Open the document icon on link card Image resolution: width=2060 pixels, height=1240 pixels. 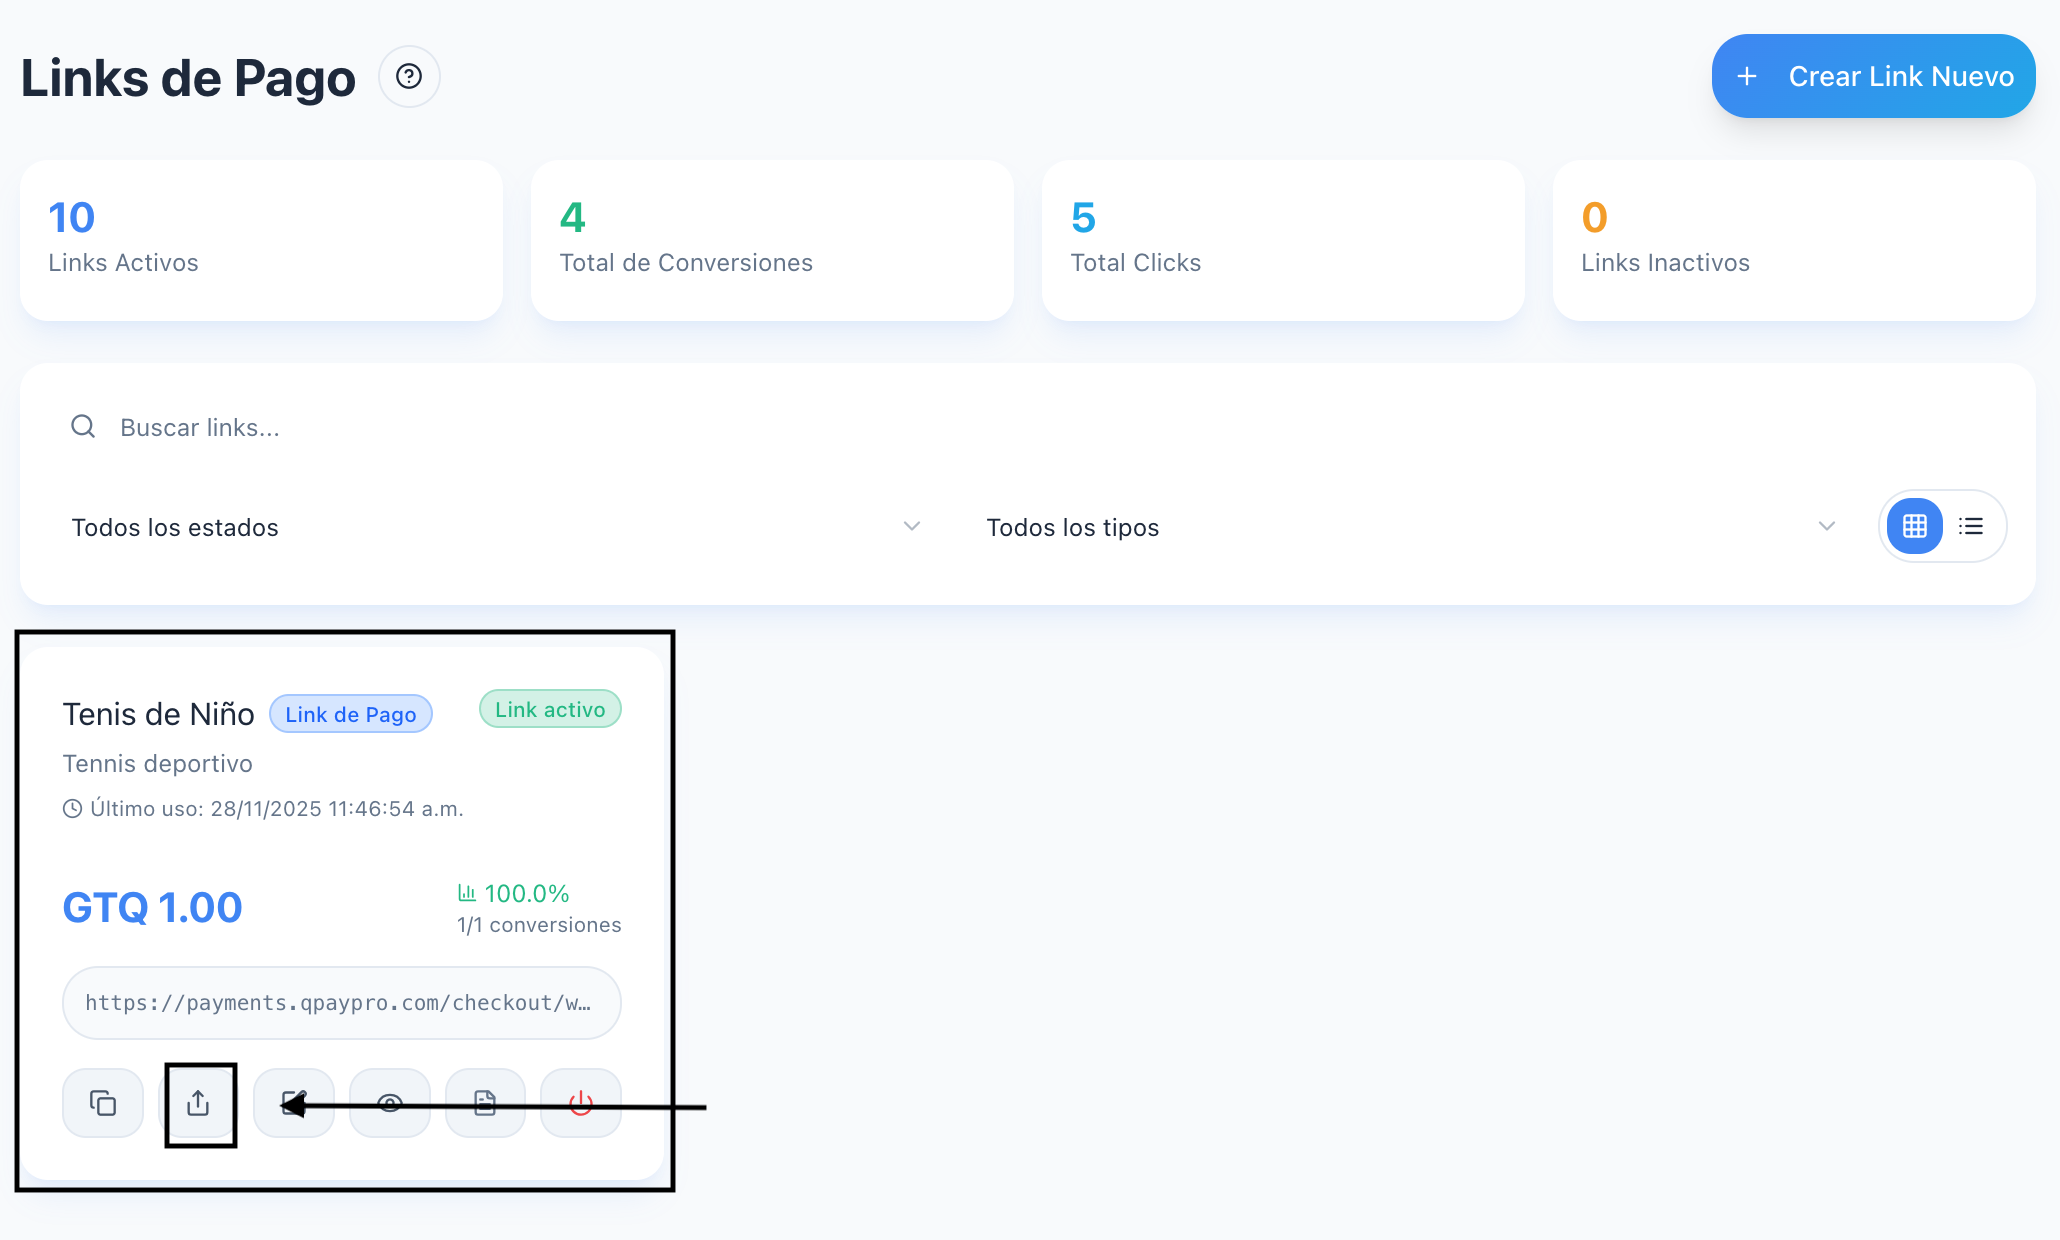point(485,1103)
